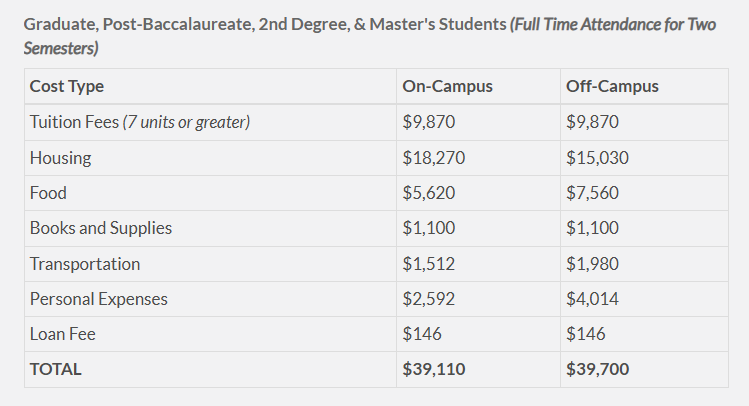
Task: Click the Off-Campus housing cost $15,030
Action: pos(597,158)
